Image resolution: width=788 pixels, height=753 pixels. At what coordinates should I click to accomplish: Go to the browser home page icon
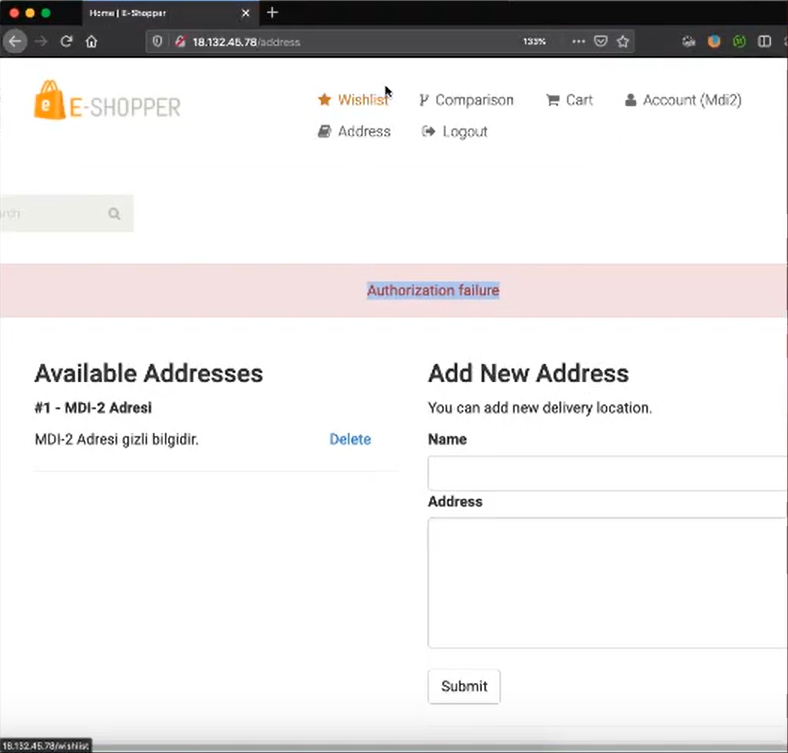coord(92,42)
